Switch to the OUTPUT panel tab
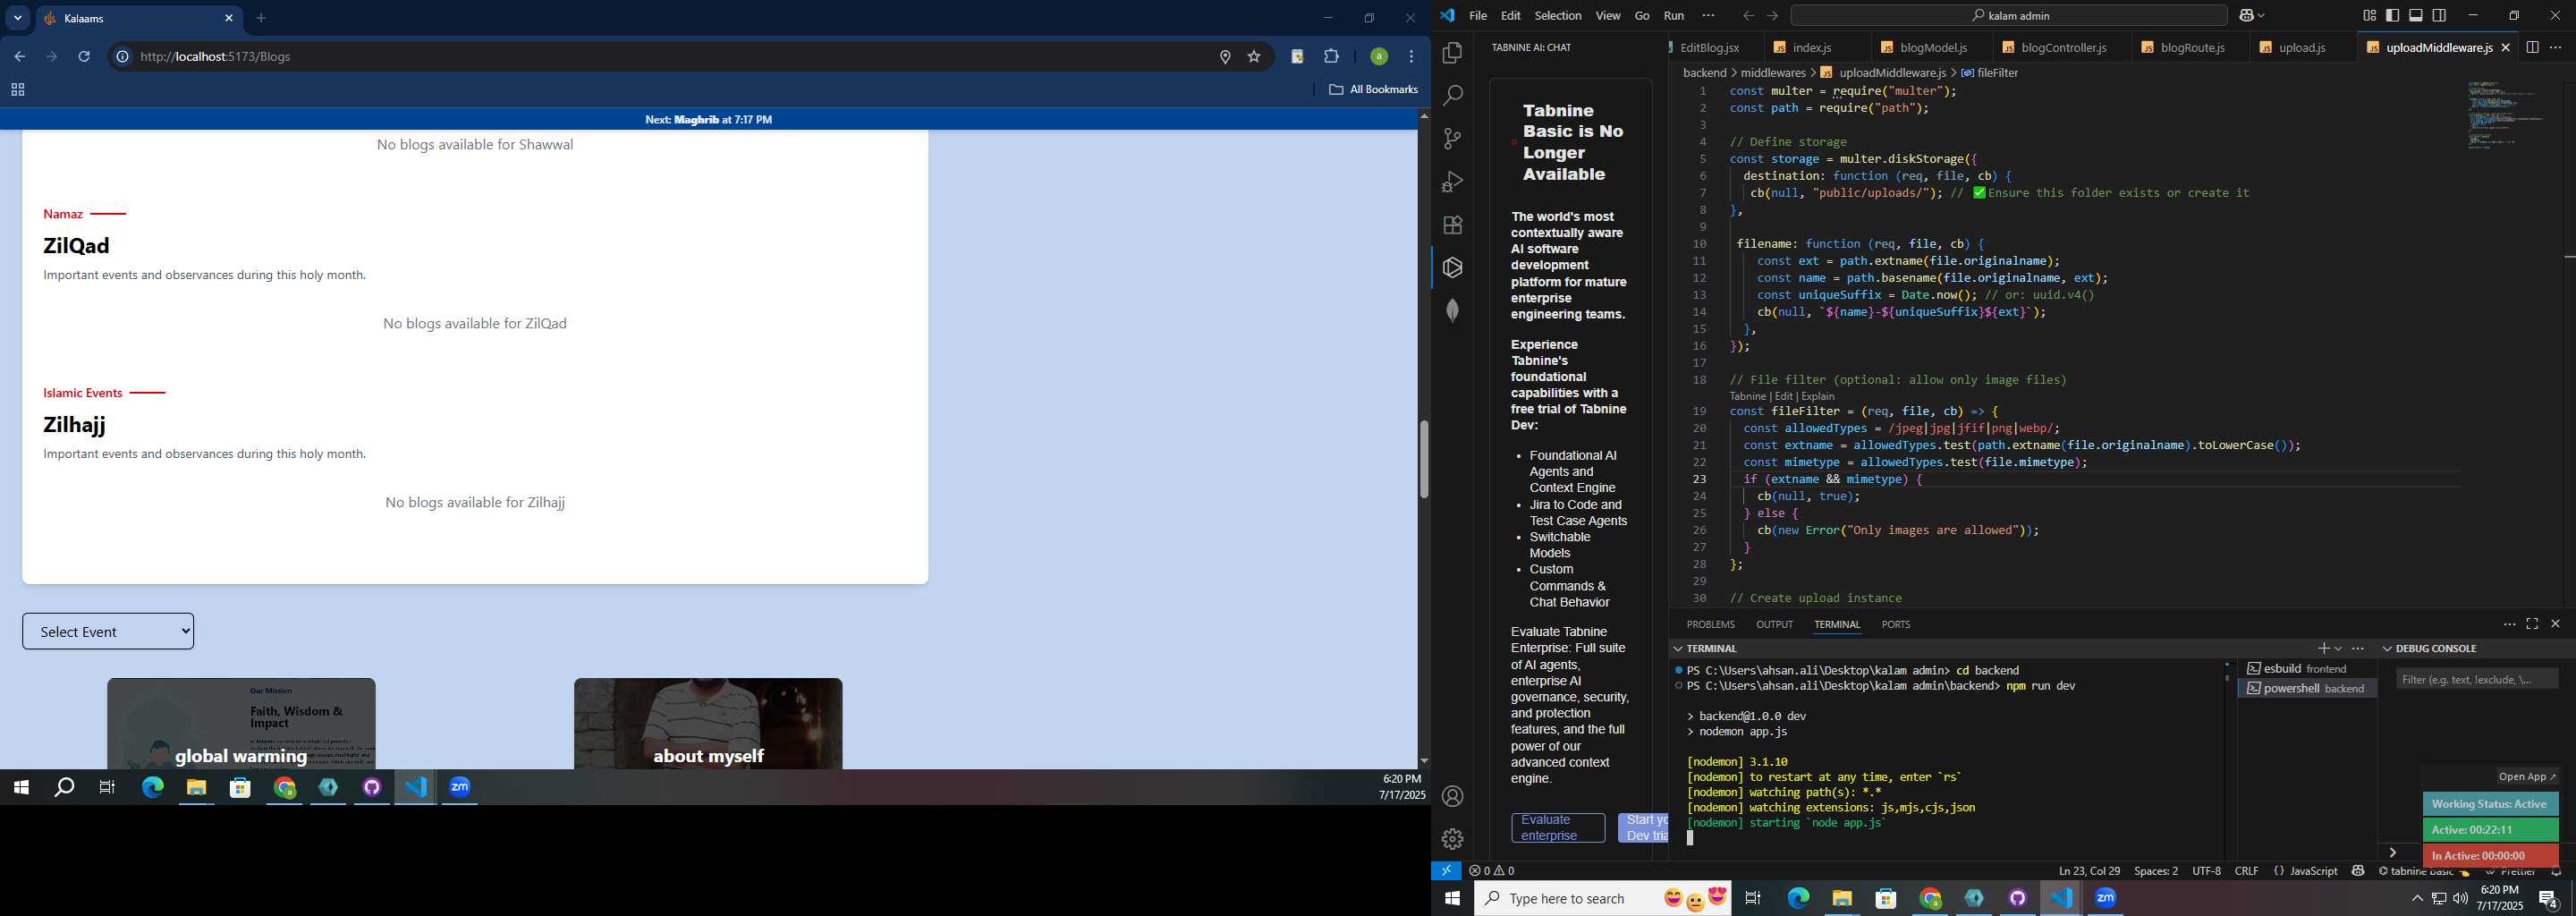2576x916 pixels. click(x=1774, y=624)
